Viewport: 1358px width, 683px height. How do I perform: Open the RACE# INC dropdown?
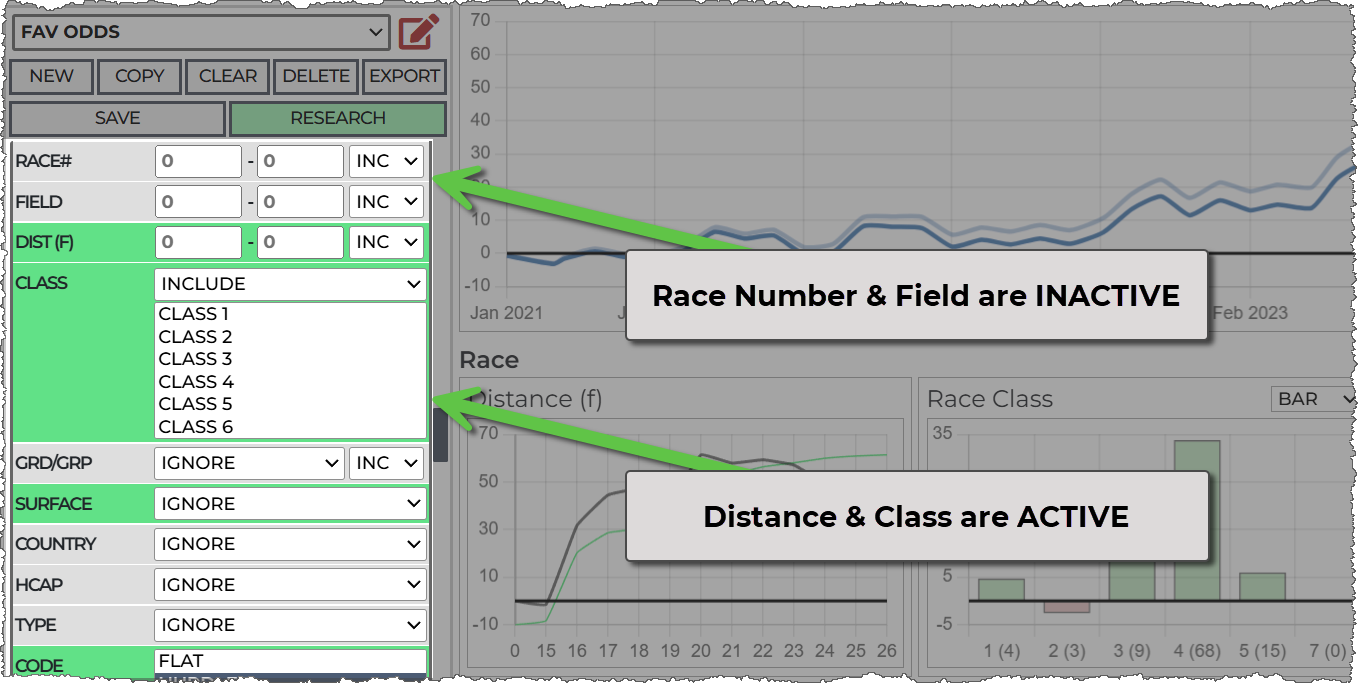click(386, 161)
